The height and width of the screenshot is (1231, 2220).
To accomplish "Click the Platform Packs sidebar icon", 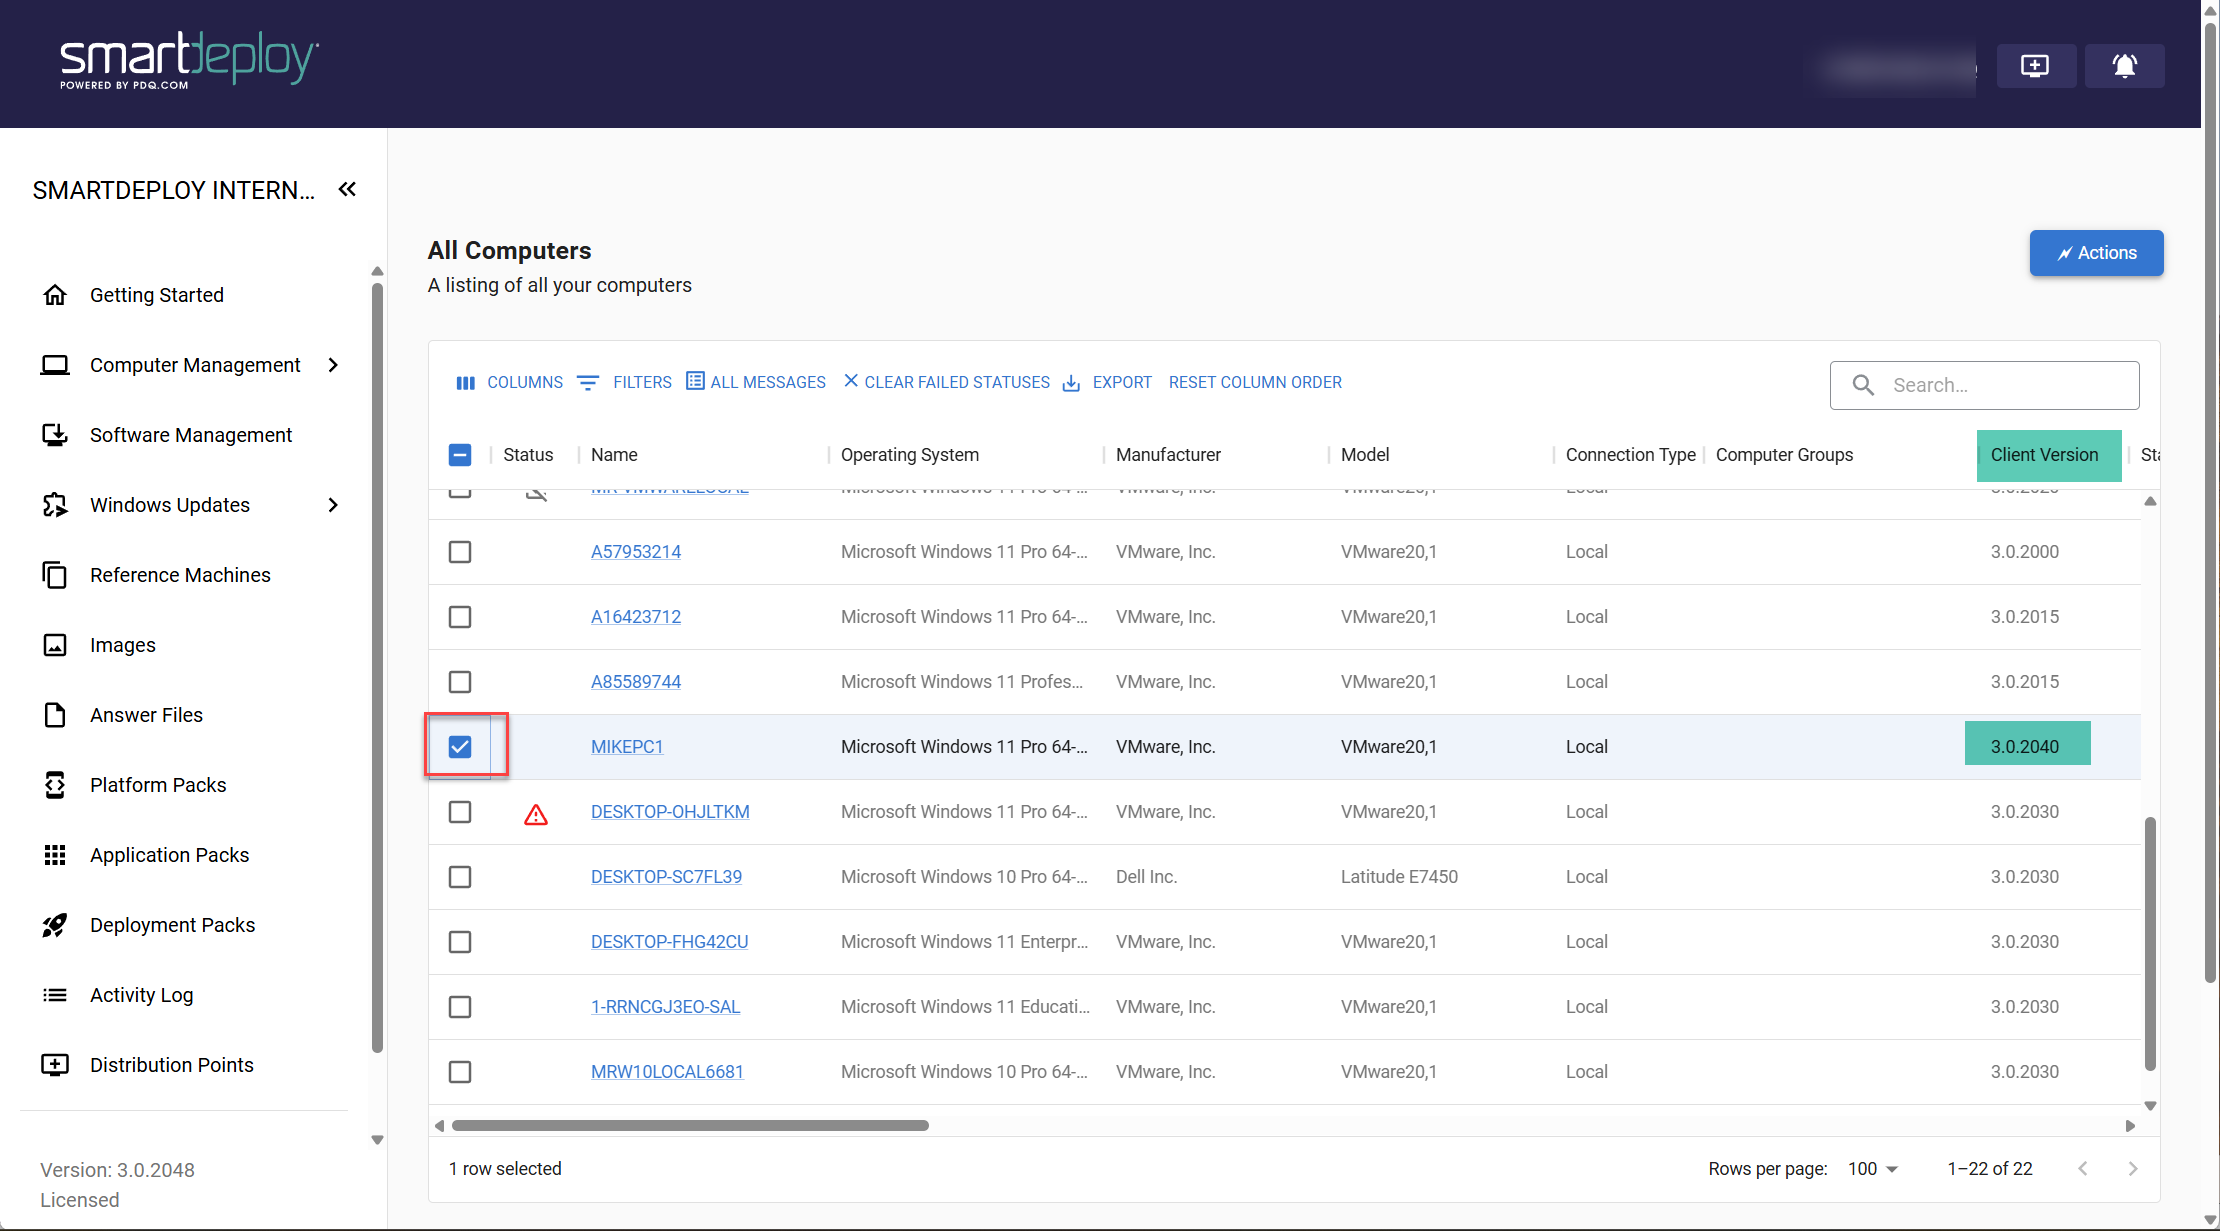I will [55, 785].
